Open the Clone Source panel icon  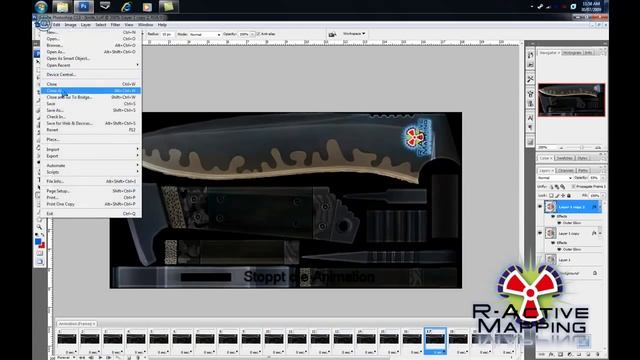click(530, 104)
